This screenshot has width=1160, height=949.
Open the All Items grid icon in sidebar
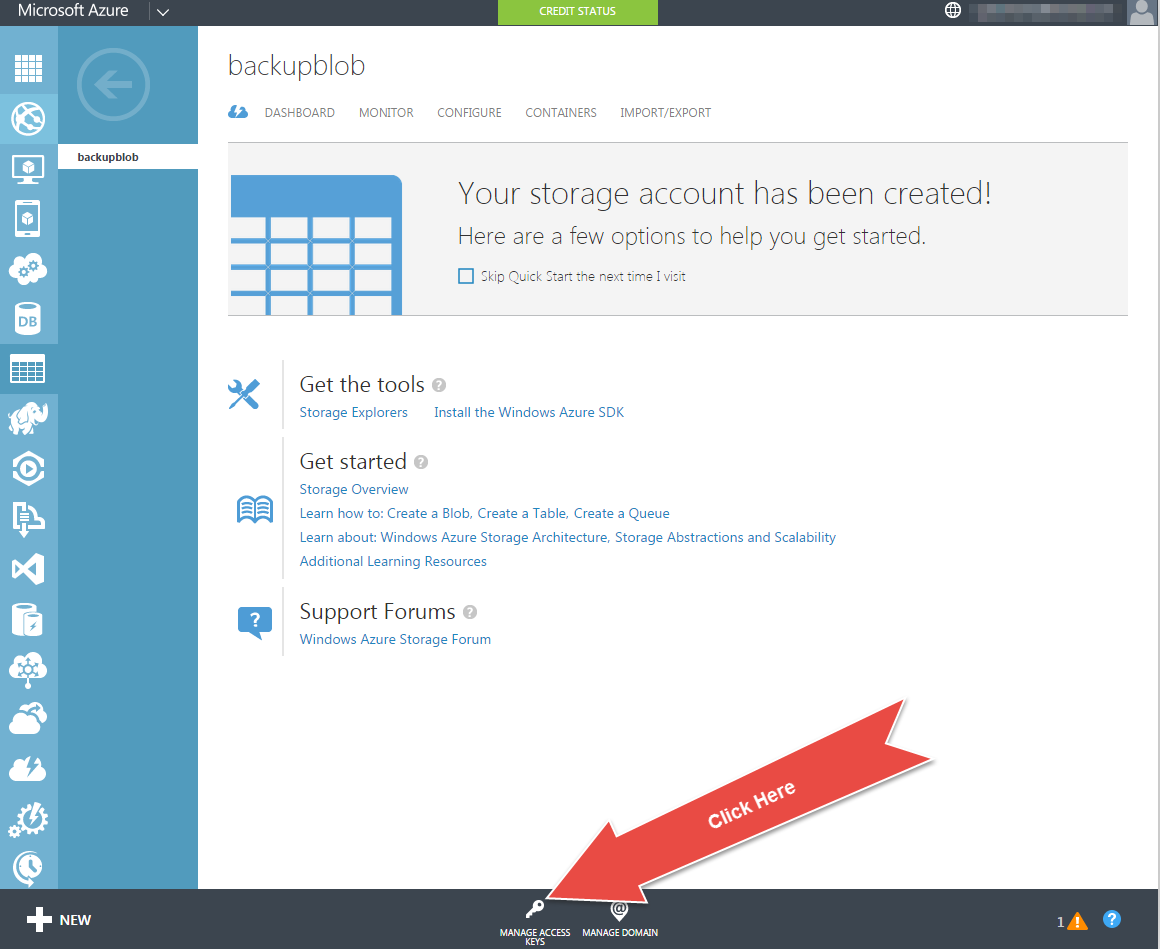[28, 68]
